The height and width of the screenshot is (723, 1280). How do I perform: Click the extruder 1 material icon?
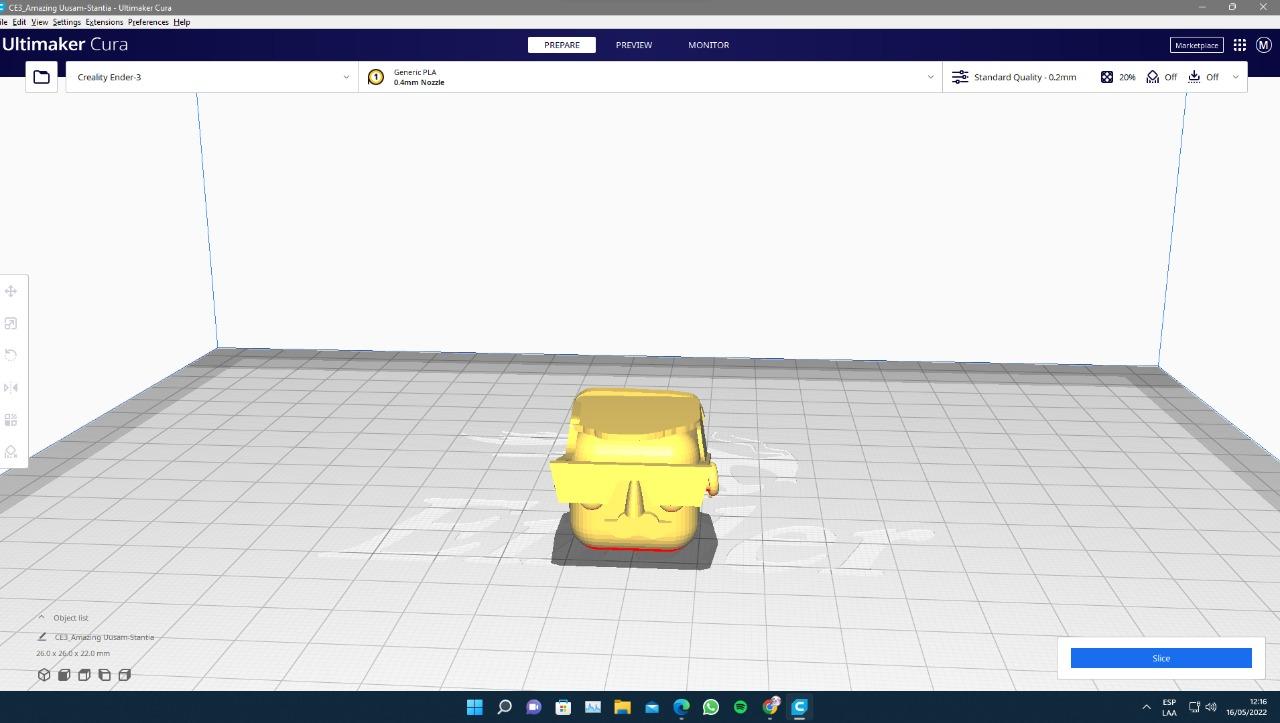376,77
